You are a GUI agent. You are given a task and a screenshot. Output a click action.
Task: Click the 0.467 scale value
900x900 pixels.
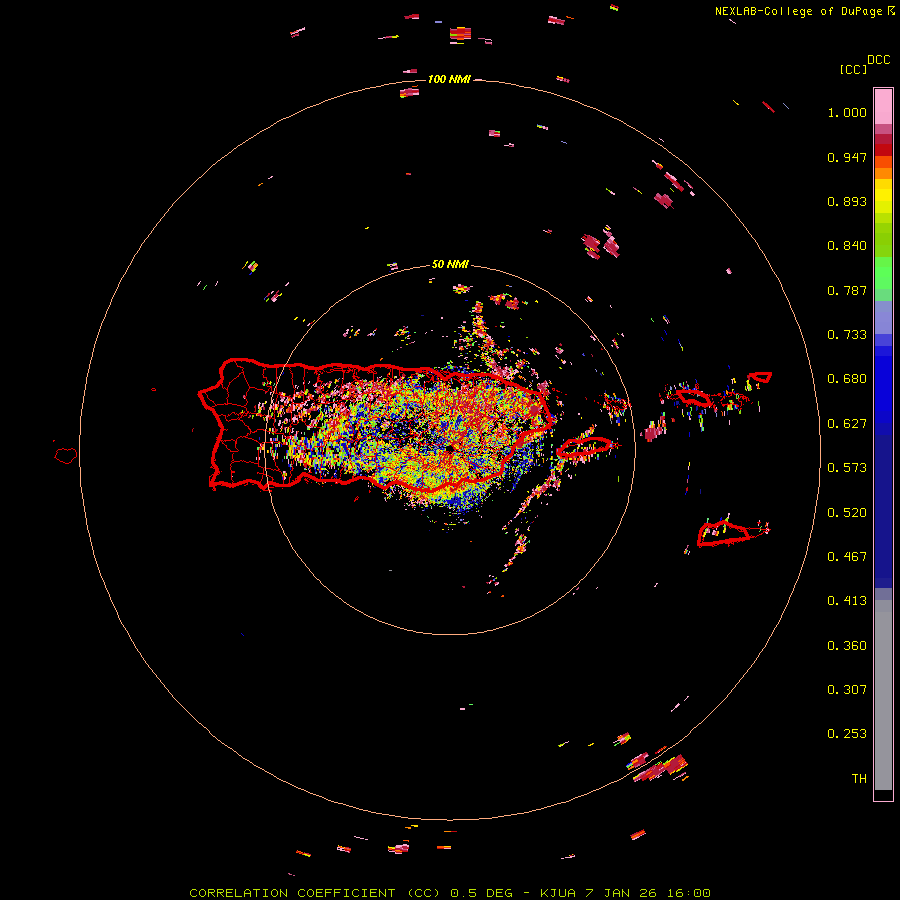coord(847,557)
